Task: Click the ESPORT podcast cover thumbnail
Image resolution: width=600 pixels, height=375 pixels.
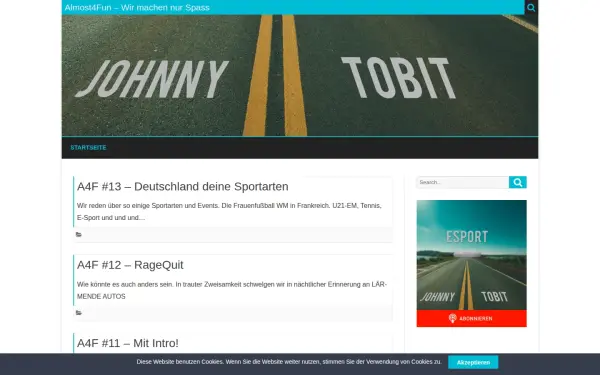Action: (x=471, y=255)
